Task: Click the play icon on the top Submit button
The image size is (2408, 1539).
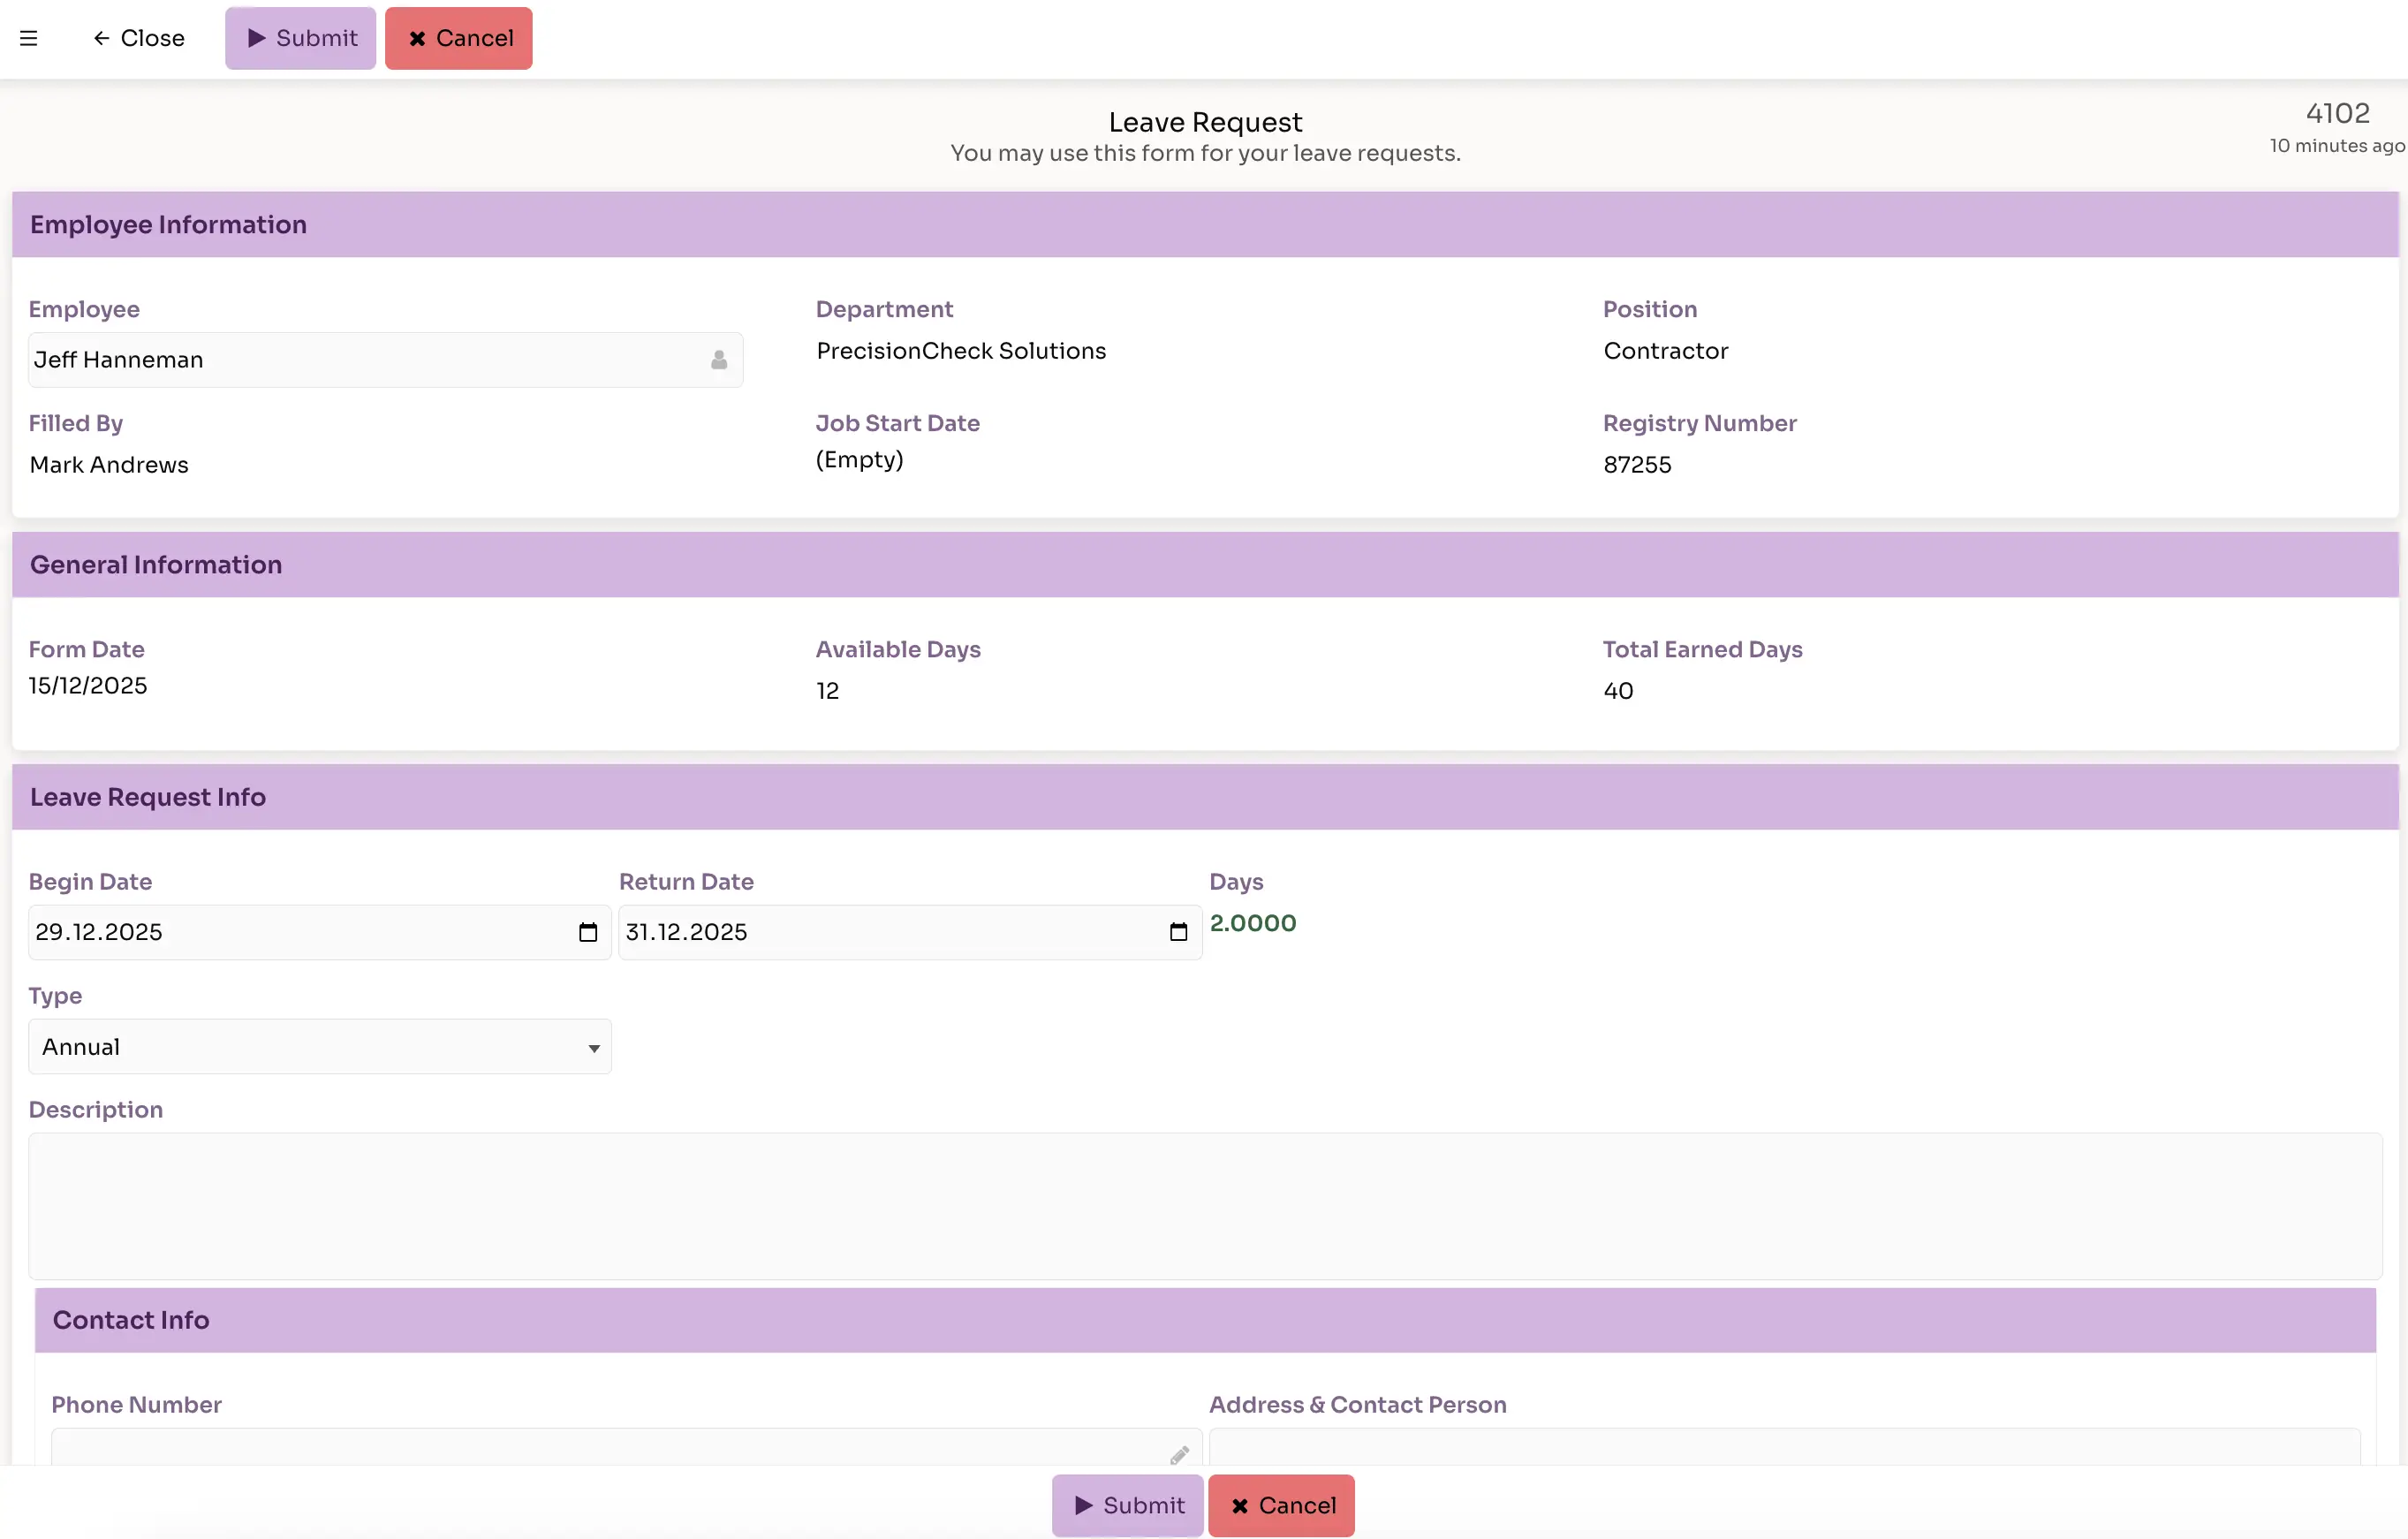Action: click(256, 38)
